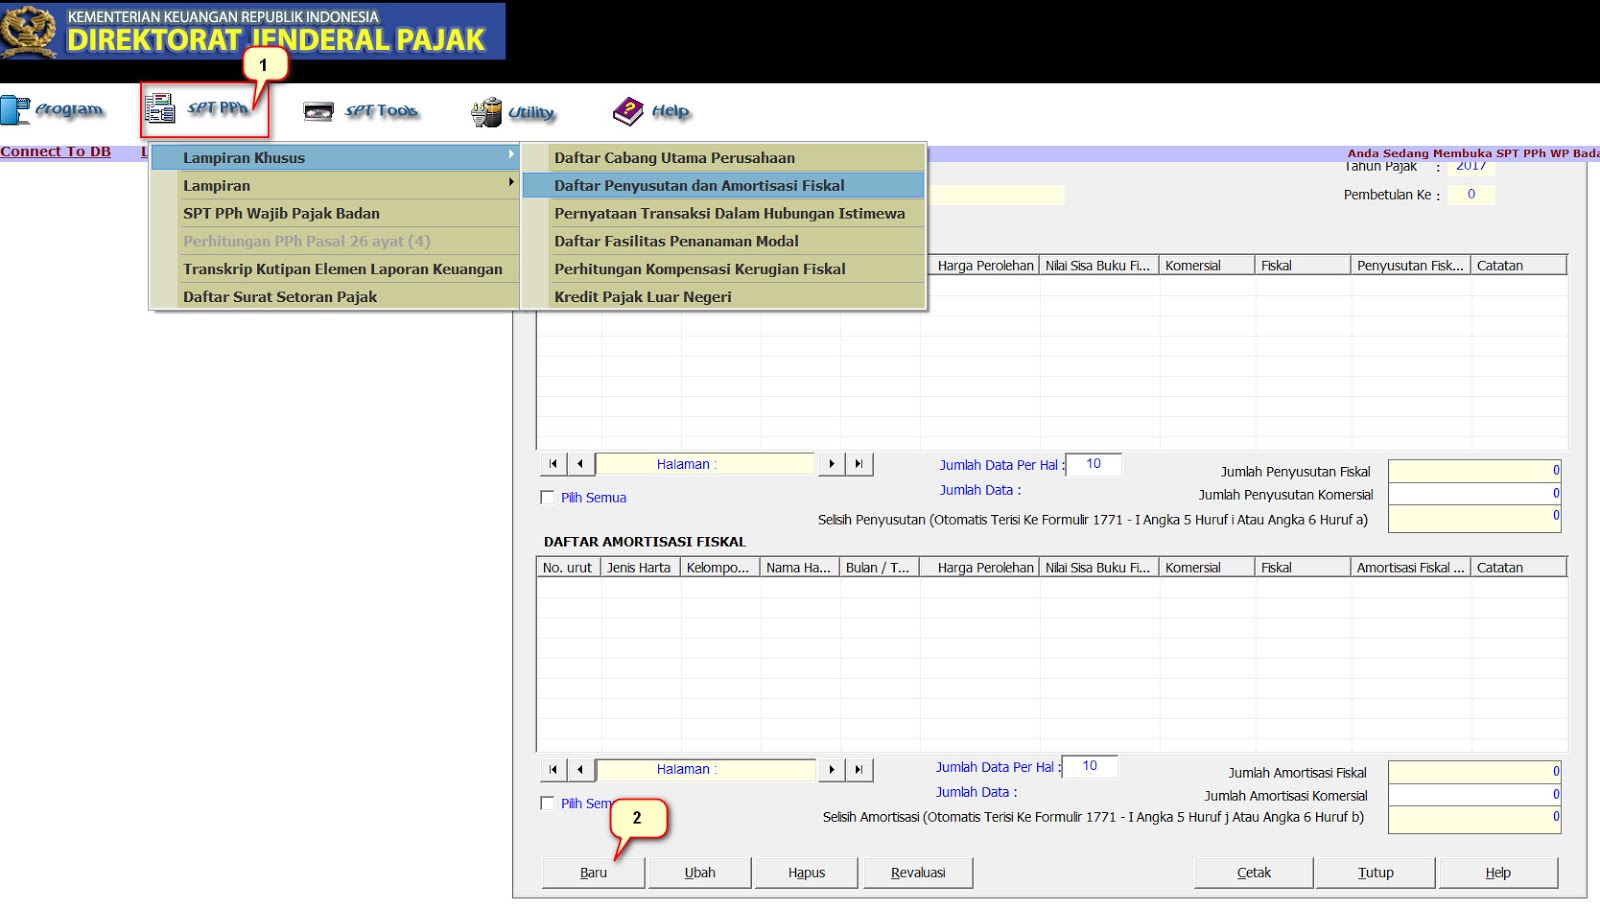Go to next page of amortisasi list
This screenshot has width=1600, height=909.
coord(831,769)
